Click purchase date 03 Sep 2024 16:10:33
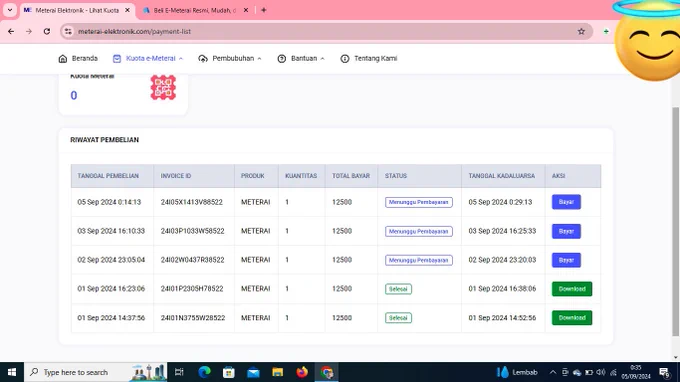680x382 pixels. (x=111, y=231)
